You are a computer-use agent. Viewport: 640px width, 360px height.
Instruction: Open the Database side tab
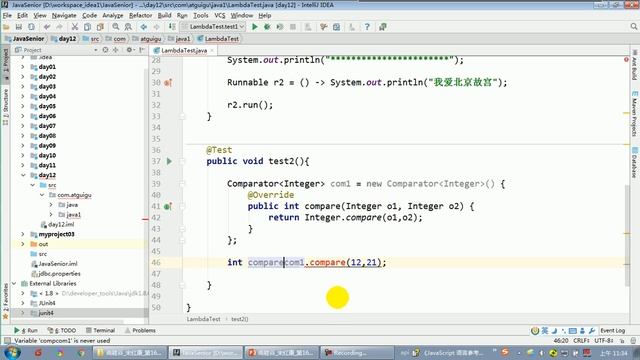[635, 162]
